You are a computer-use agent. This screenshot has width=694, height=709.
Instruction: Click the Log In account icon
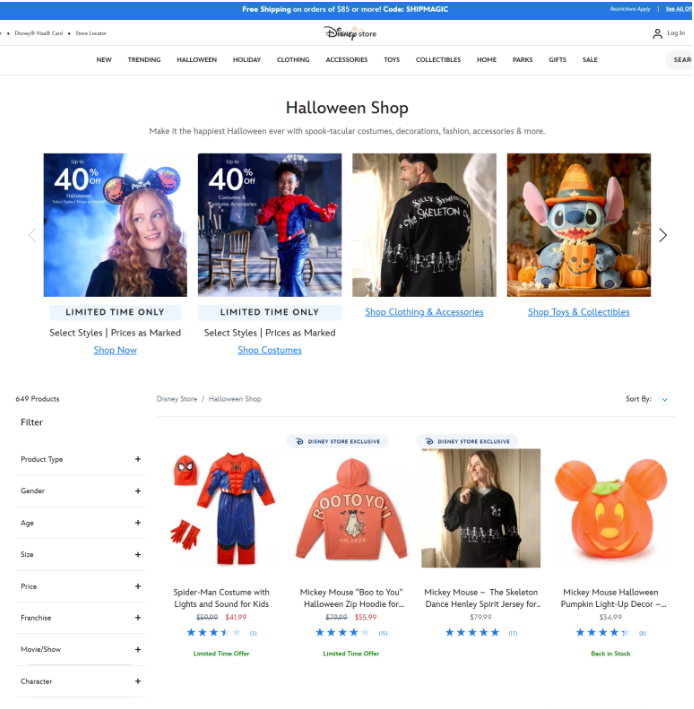coord(657,33)
